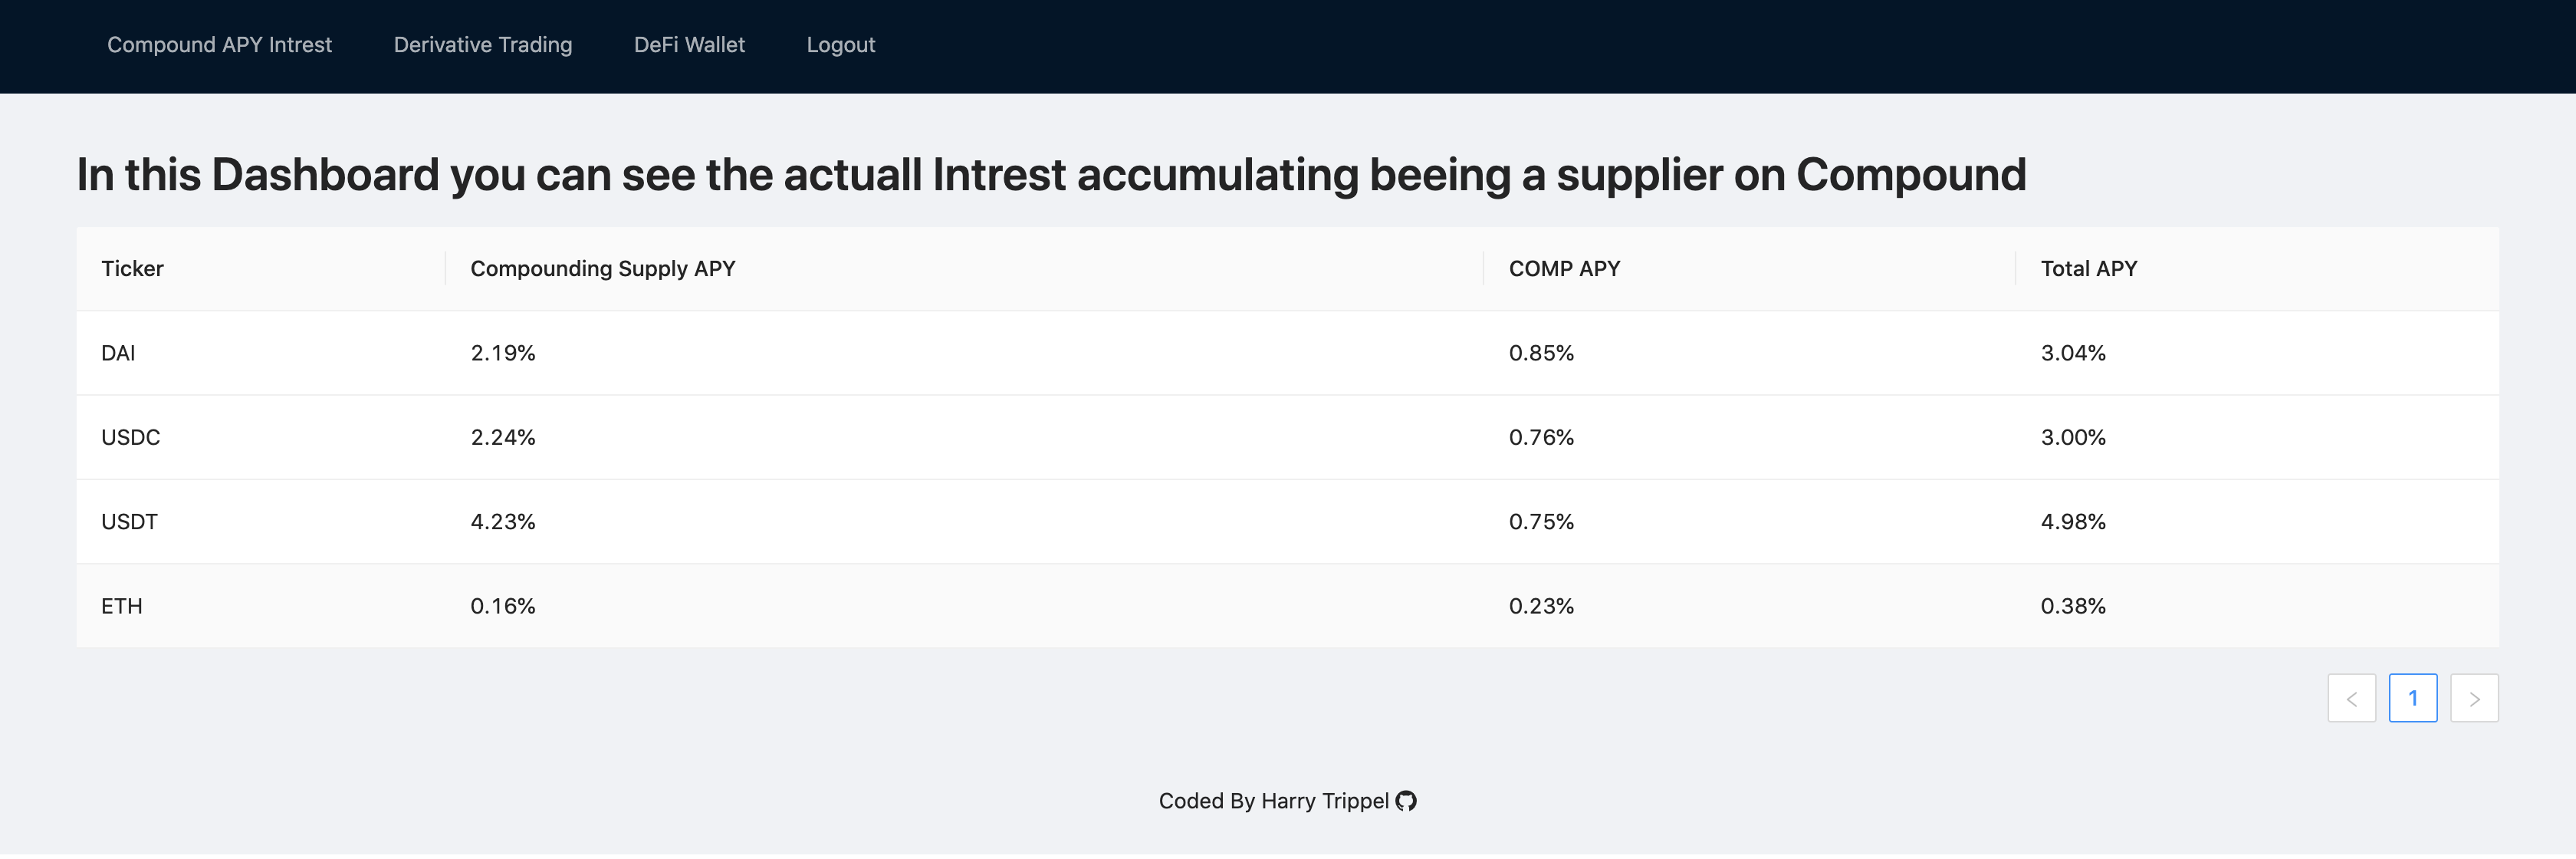2576x859 pixels.
Task: Click Logout in the navigation bar
Action: (841, 45)
